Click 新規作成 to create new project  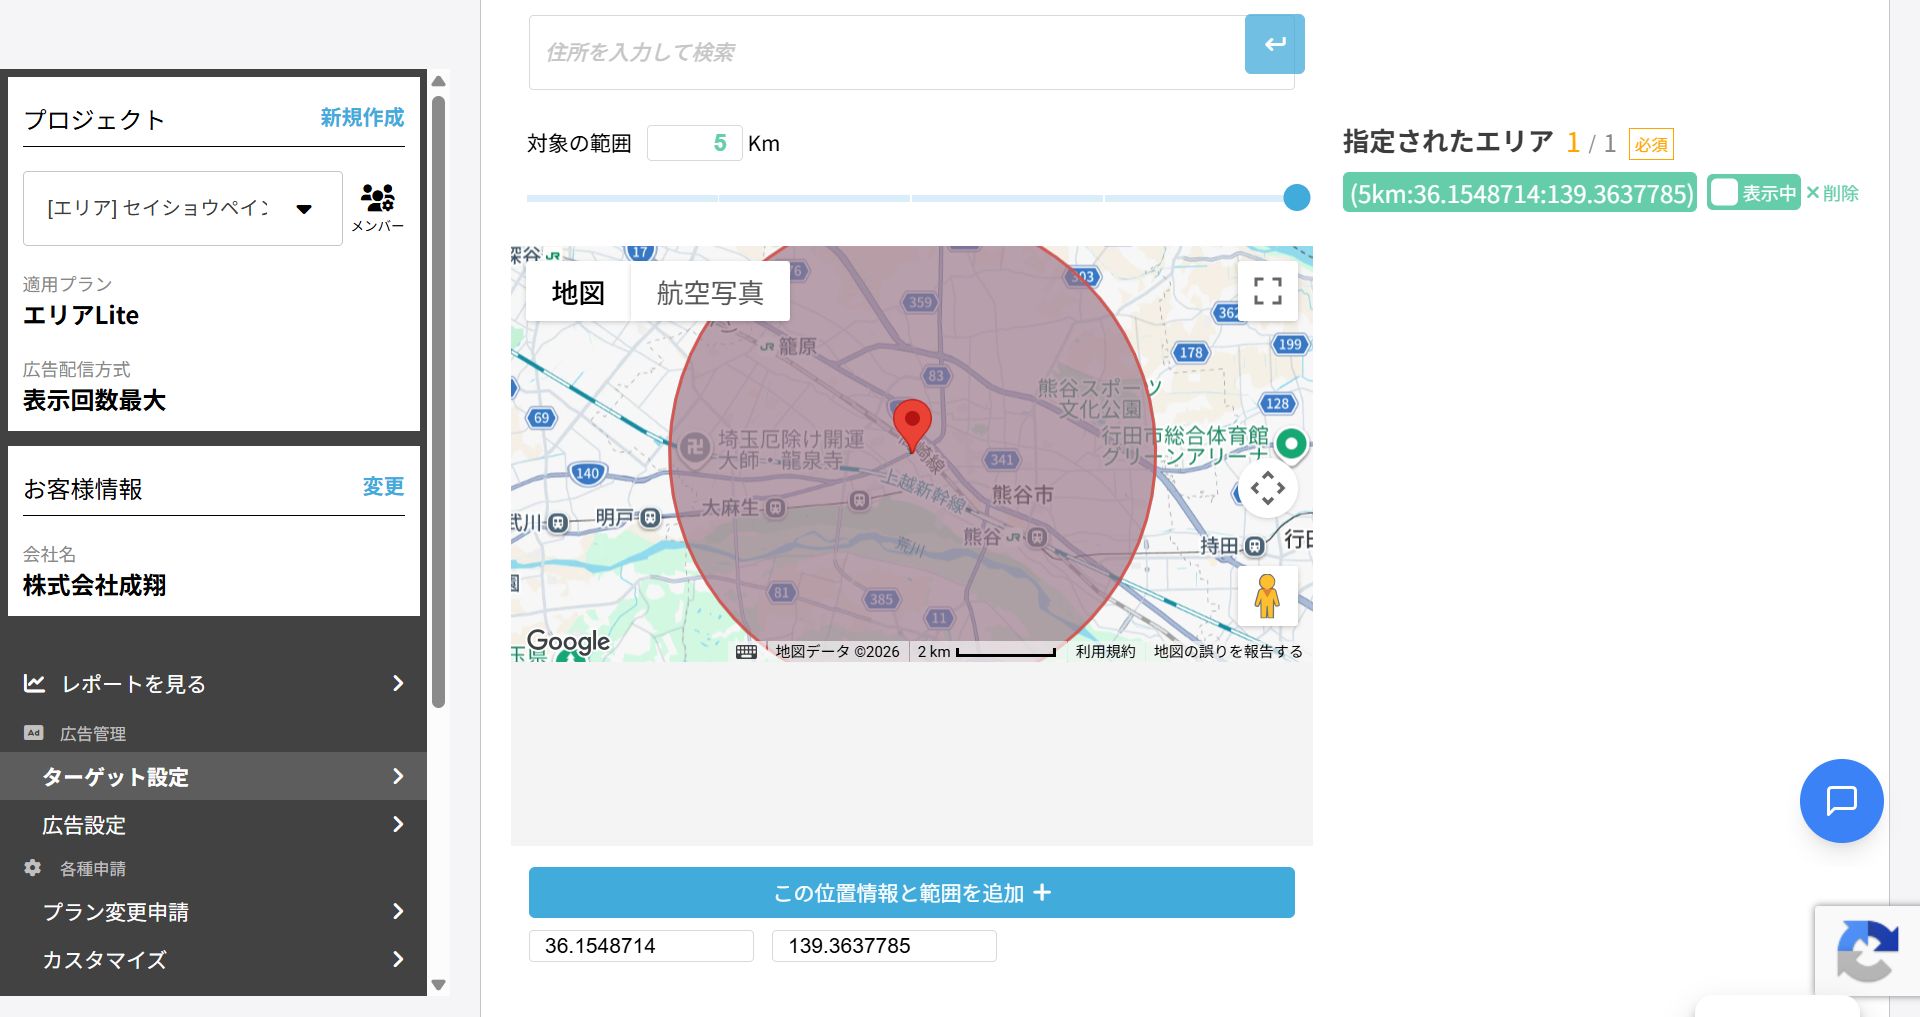[362, 118]
